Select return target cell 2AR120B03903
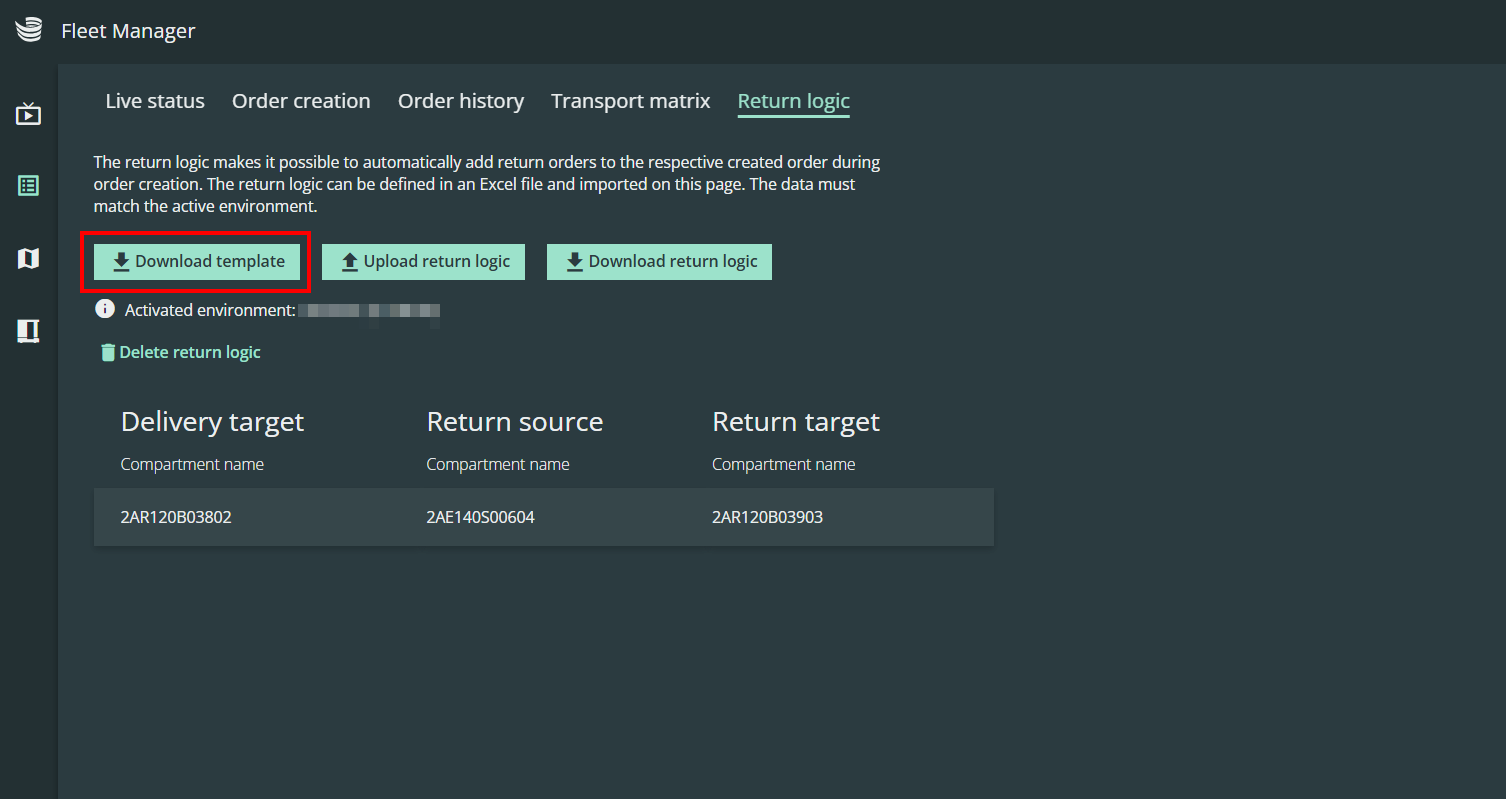 (768, 517)
